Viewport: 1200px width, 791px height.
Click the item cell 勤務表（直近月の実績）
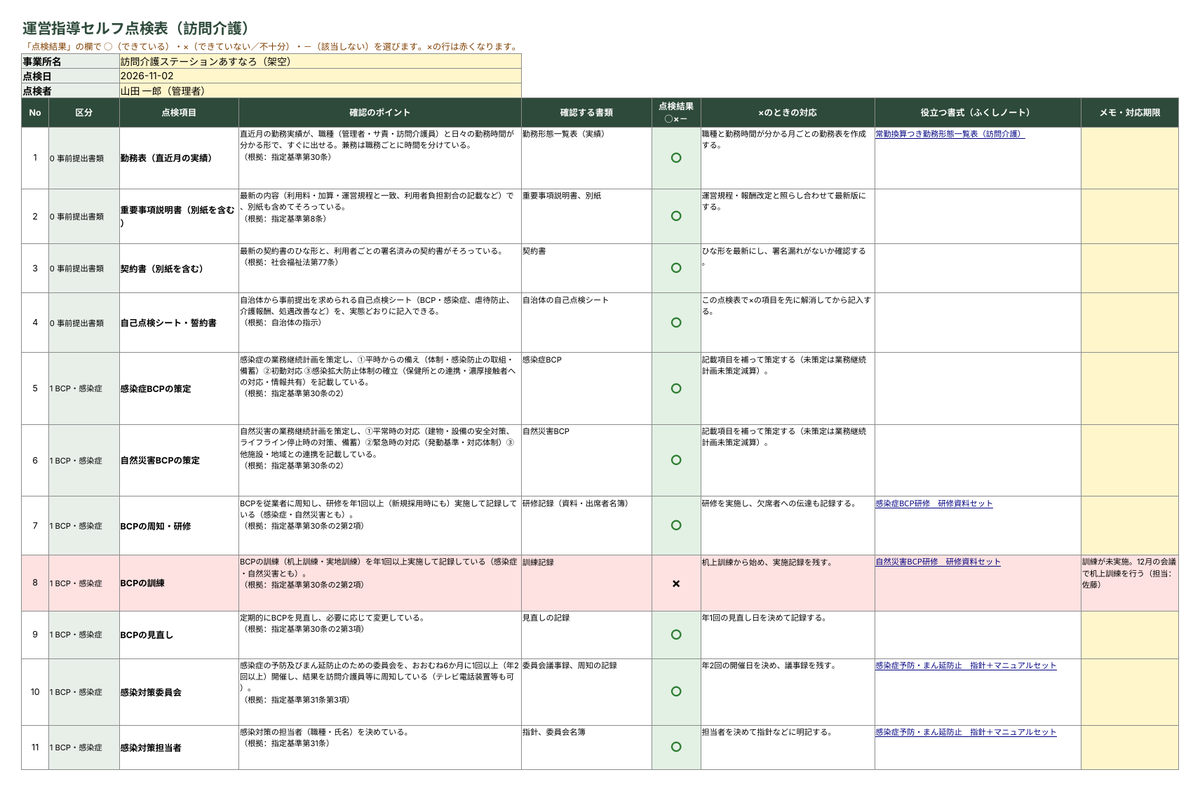pyautogui.click(x=179, y=158)
